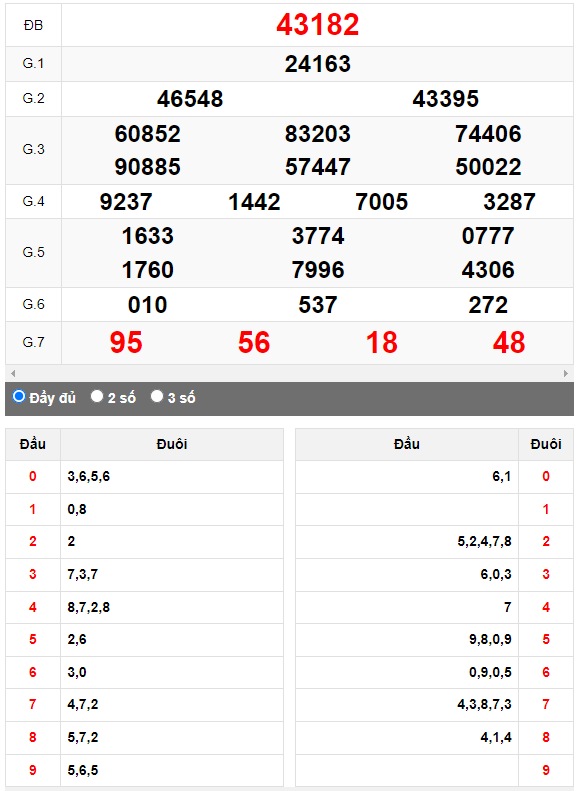Click the horizontal scrollbar track under the table

point(289,373)
